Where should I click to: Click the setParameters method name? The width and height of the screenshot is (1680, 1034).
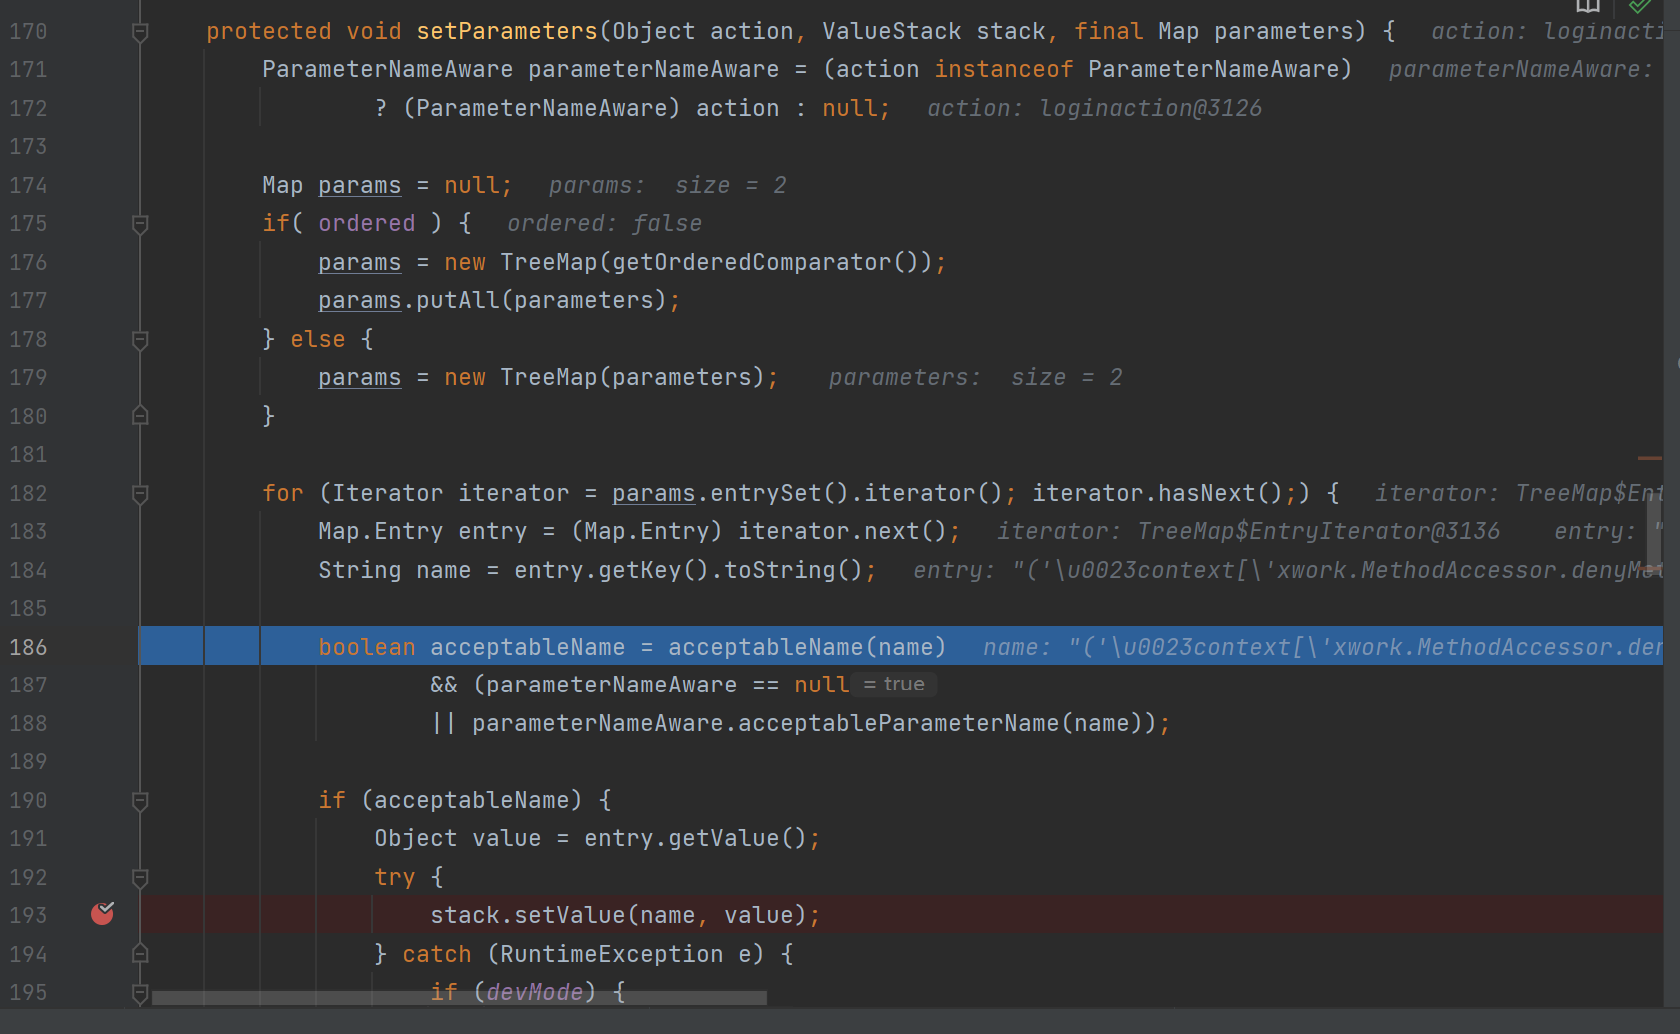click(507, 31)
